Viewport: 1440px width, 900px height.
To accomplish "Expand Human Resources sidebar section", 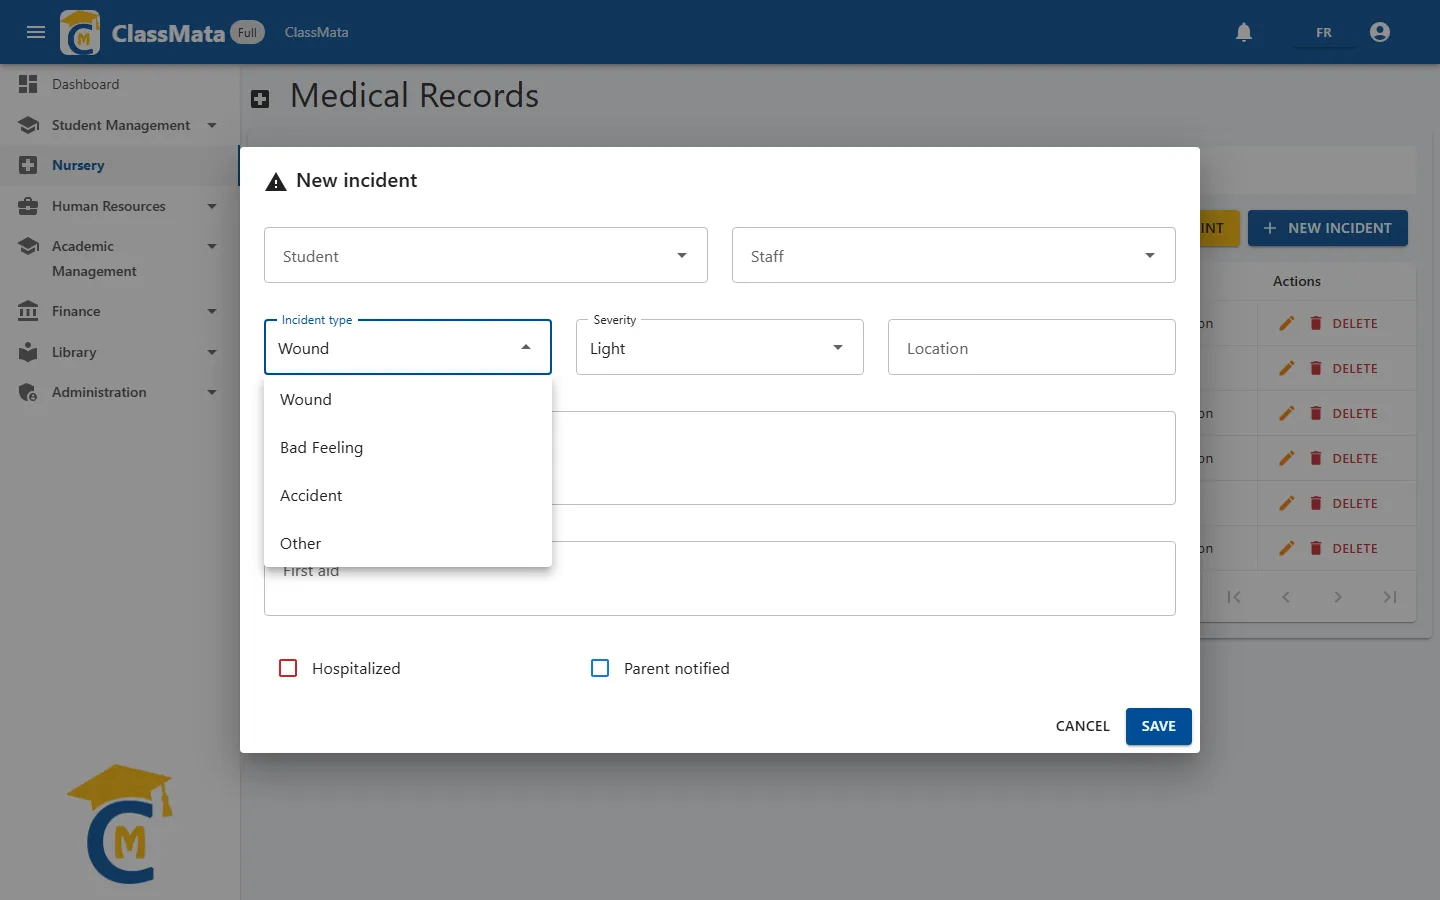I will pyautogui.click(x=212, y=206).
